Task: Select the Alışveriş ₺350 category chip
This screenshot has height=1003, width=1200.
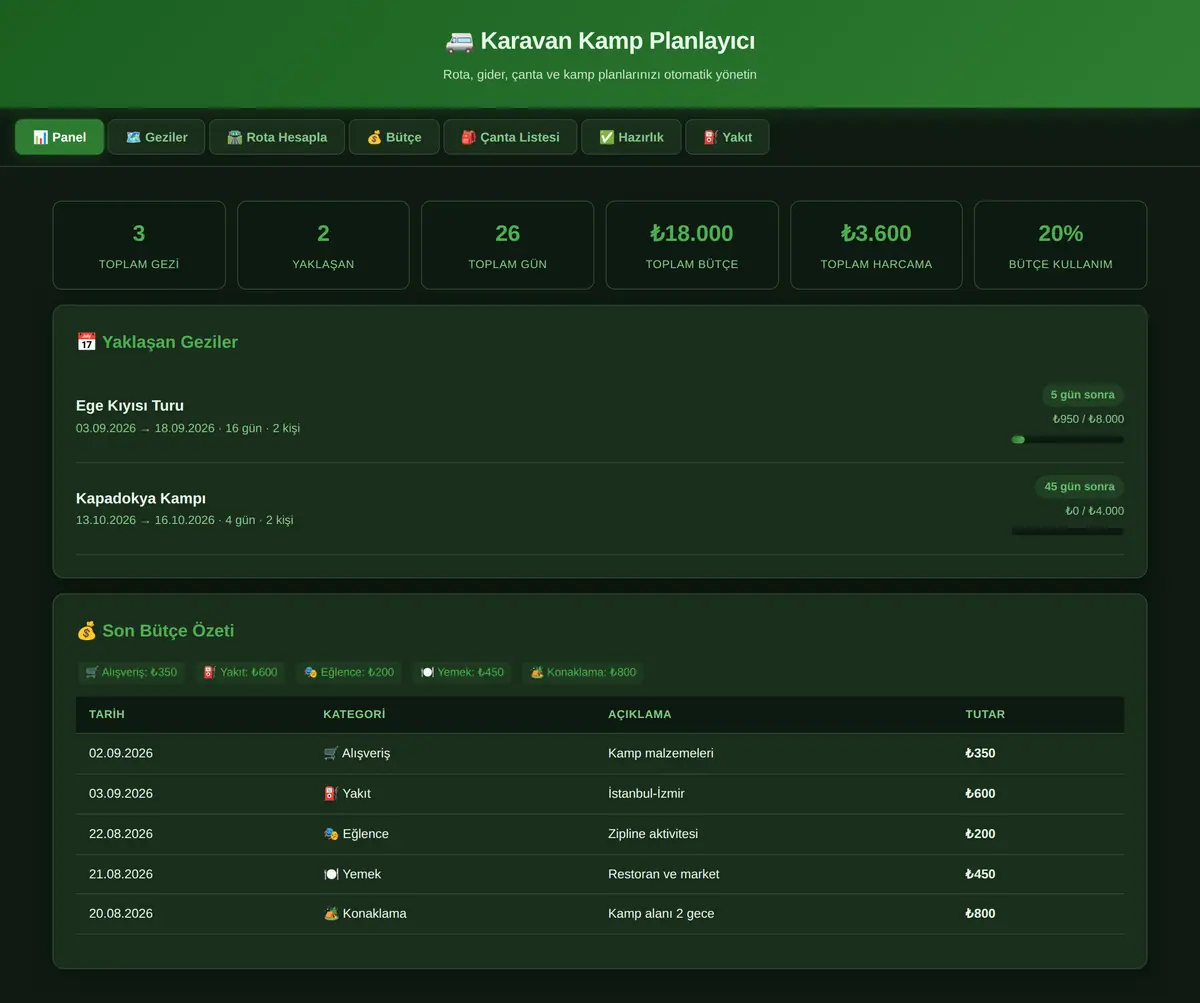Action: point(131,672)
